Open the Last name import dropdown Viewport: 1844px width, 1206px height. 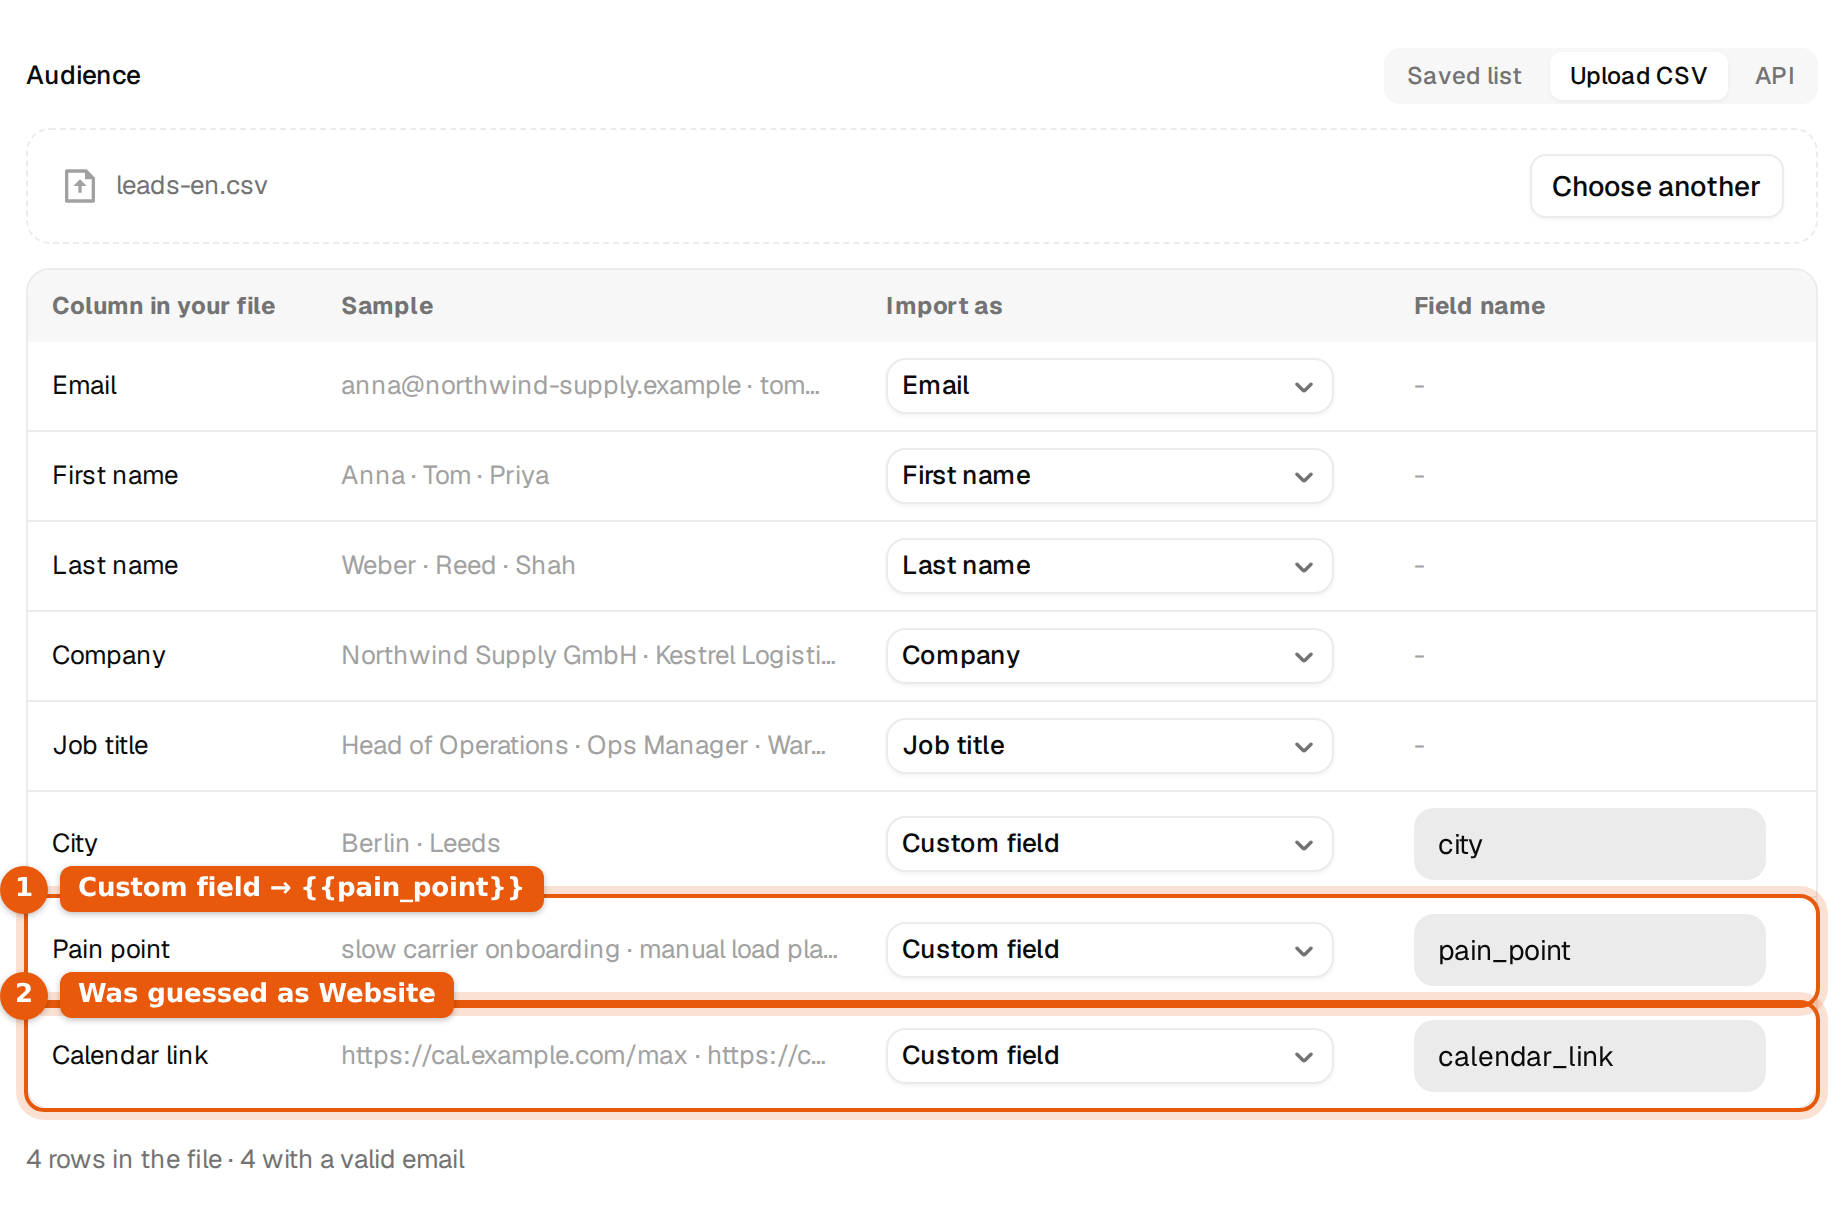[1109, 566]
